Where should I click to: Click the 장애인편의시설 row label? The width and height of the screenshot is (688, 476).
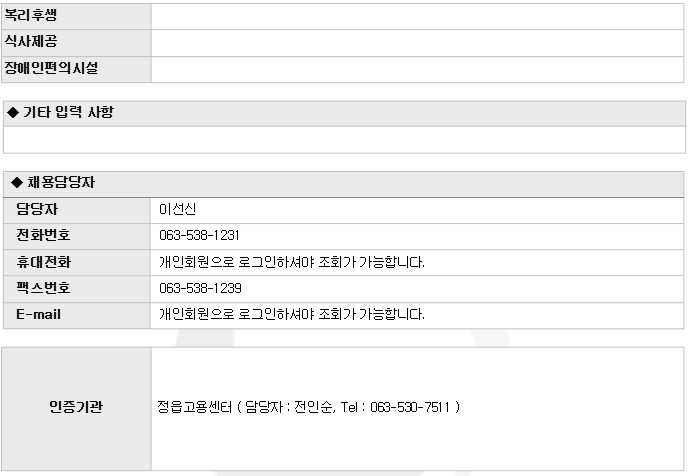tap(57, 69)
